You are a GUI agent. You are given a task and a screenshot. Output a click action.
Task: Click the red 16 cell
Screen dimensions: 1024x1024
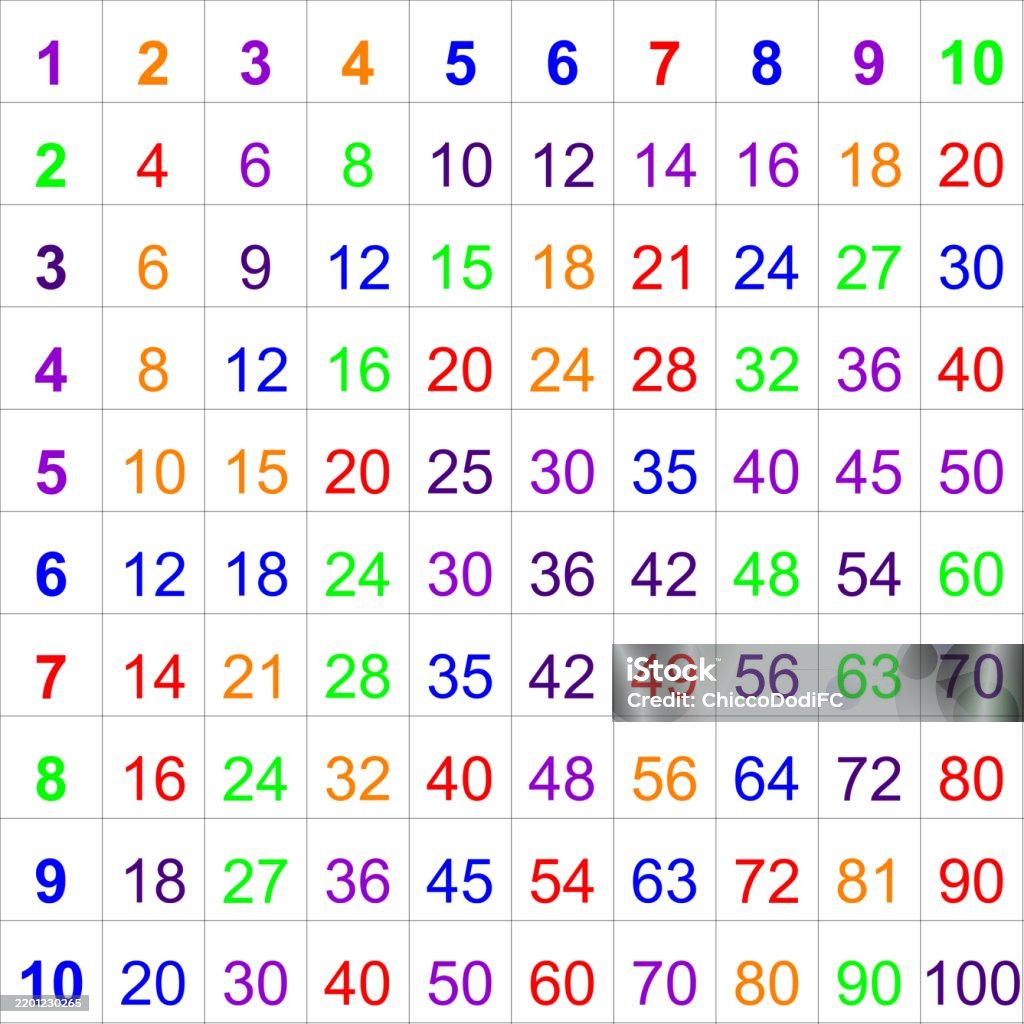154,778
